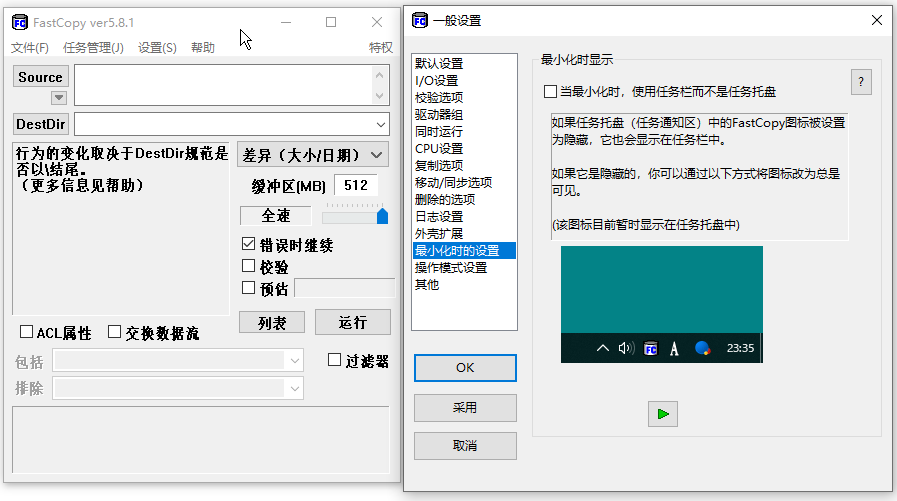Select 其他 in the settings list
This screenshot has width=897, height=501.
point(464,284)
